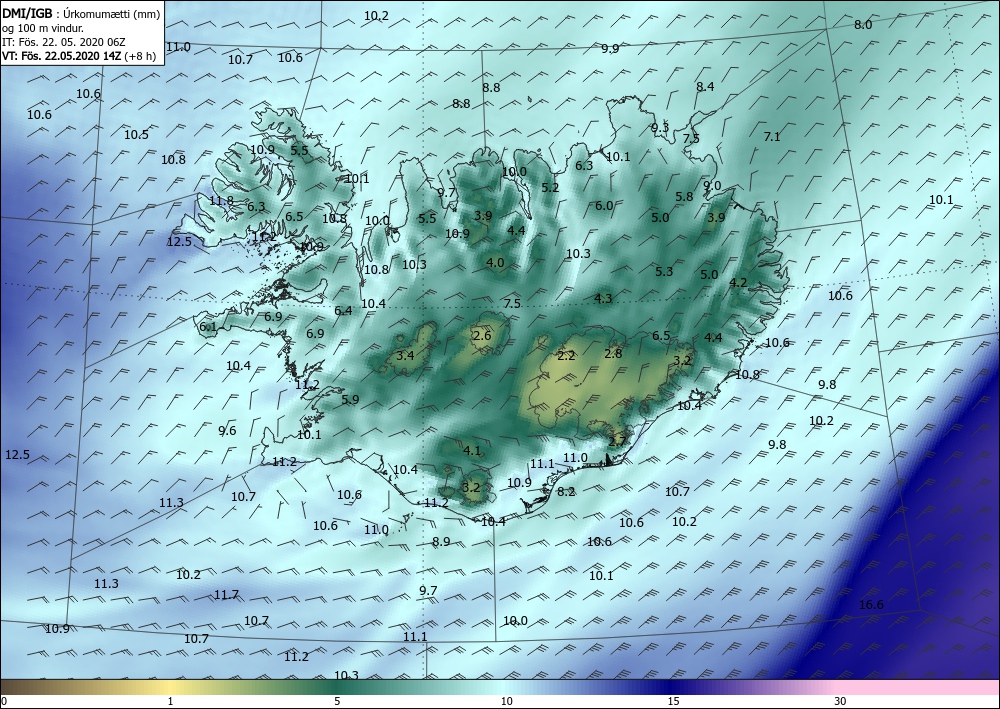Click the 'DMI/IGB : Úrkomumætti (mm)' title line

tap(80, 13)
